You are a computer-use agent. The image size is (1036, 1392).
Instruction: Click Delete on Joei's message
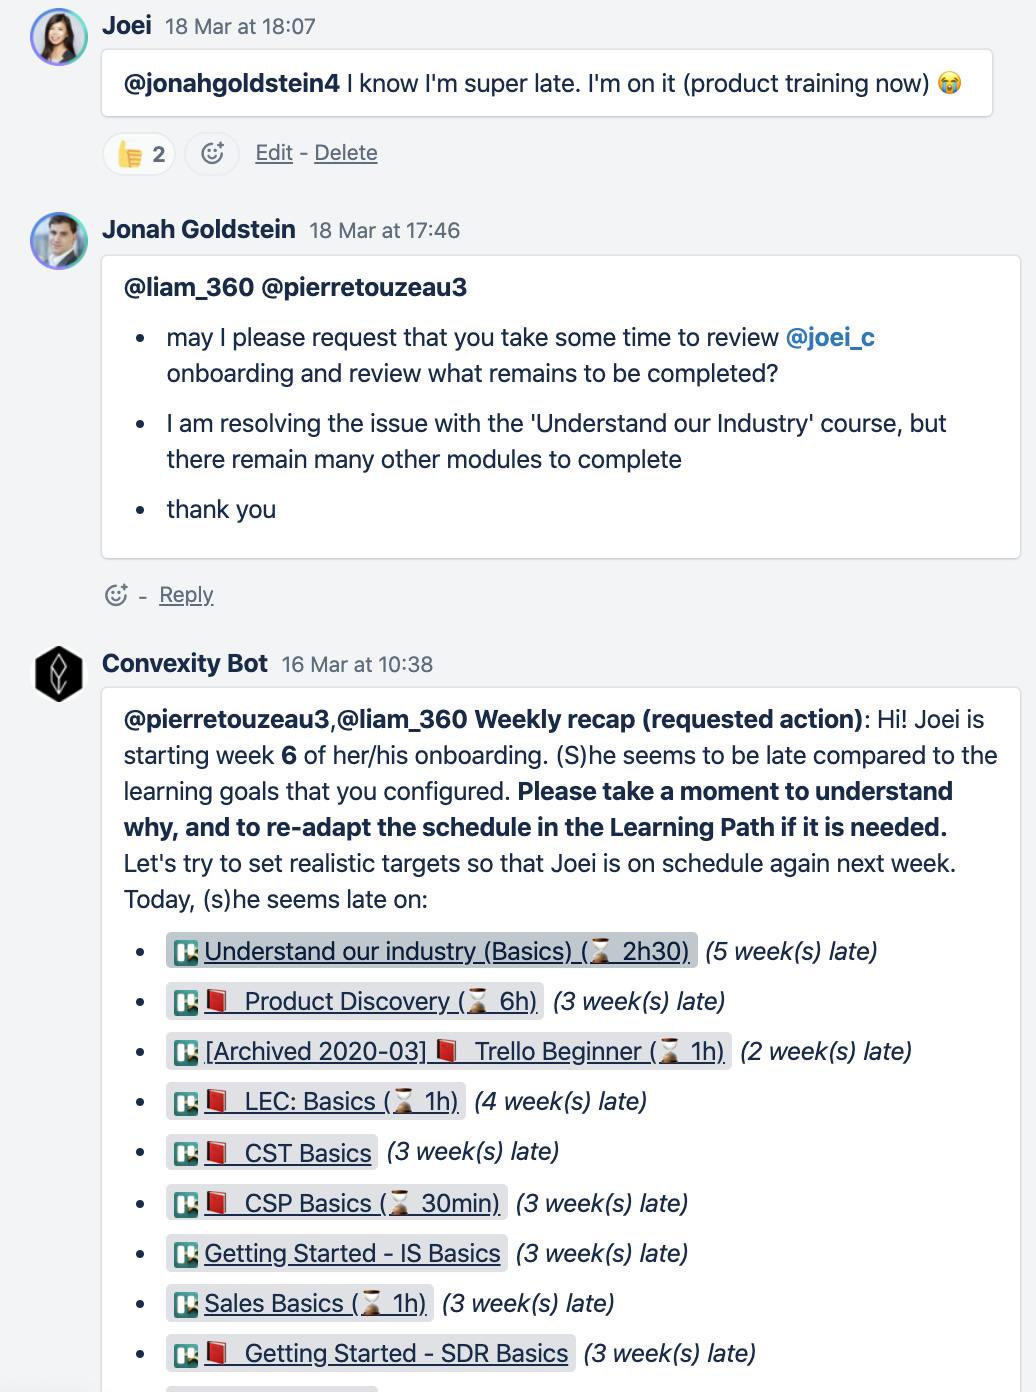(345, 153)
